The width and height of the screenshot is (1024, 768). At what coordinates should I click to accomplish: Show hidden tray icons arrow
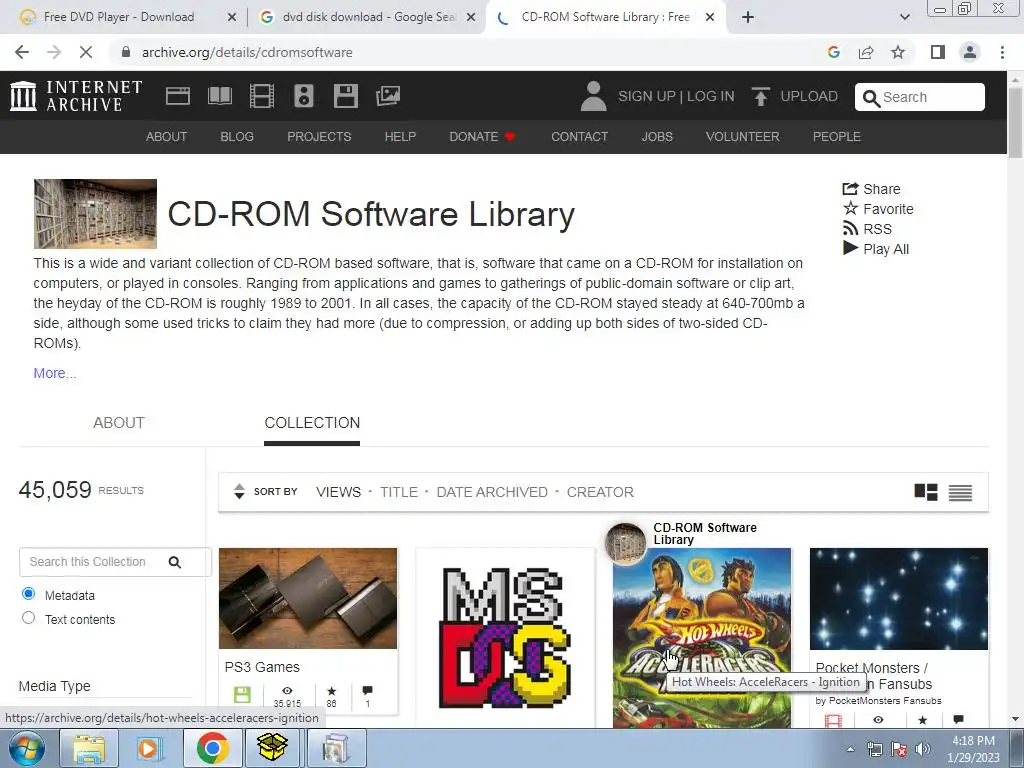click(850, 749)
